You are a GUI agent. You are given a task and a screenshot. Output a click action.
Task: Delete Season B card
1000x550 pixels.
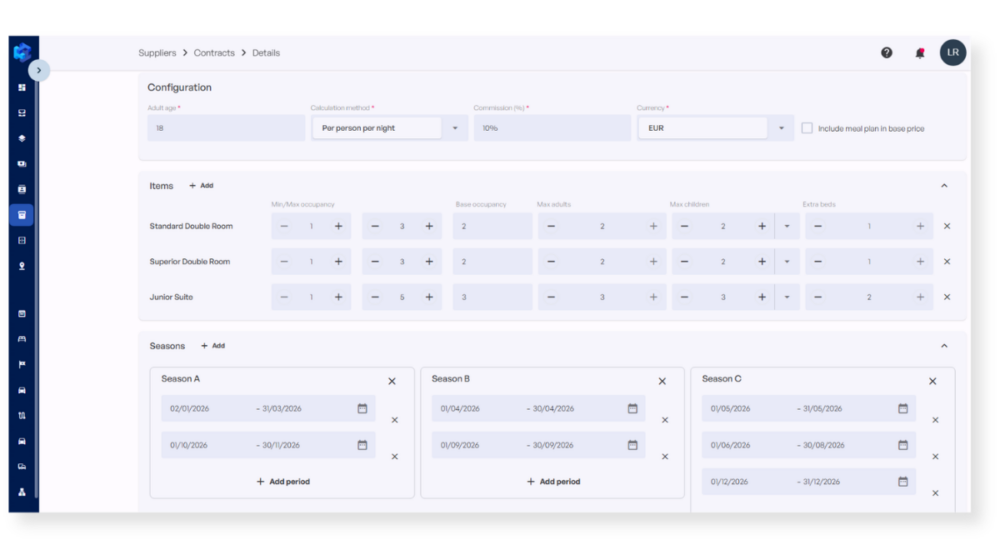point(662,381)
